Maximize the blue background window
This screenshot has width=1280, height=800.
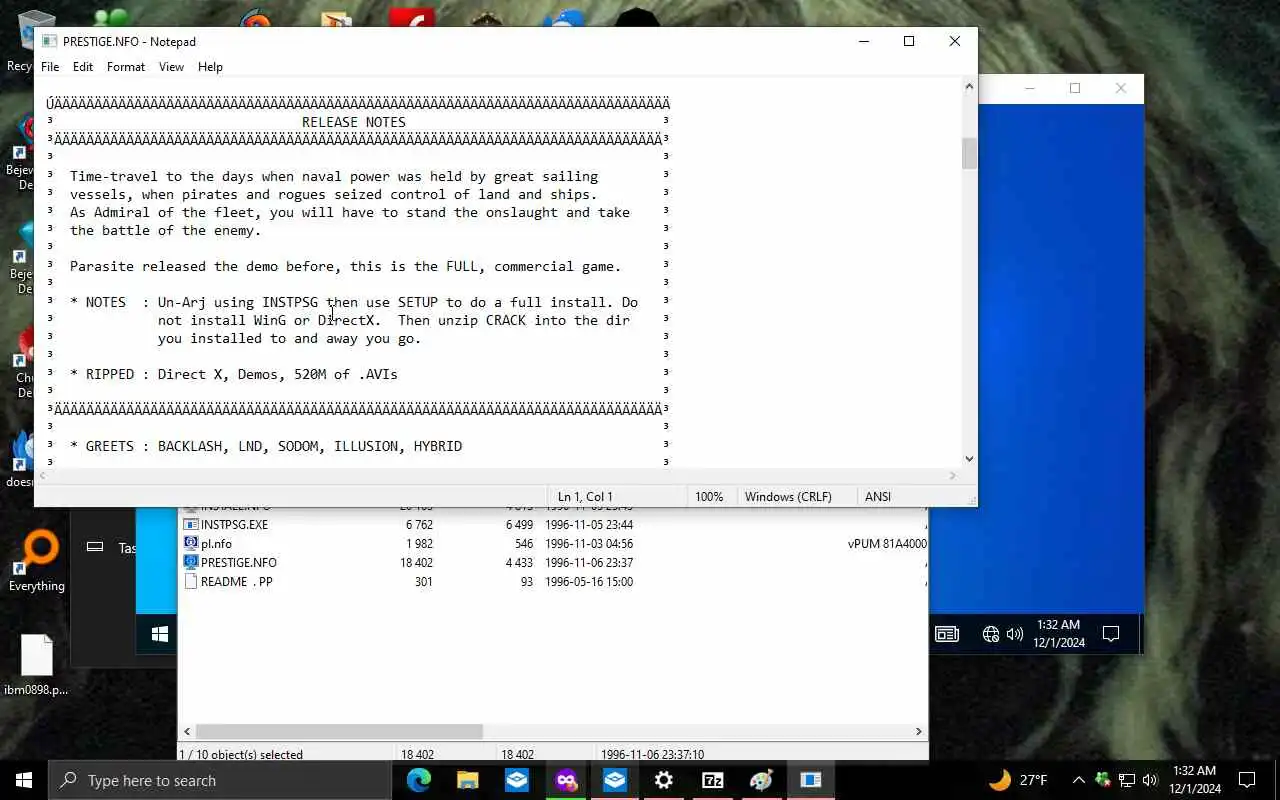point(1075,88)
